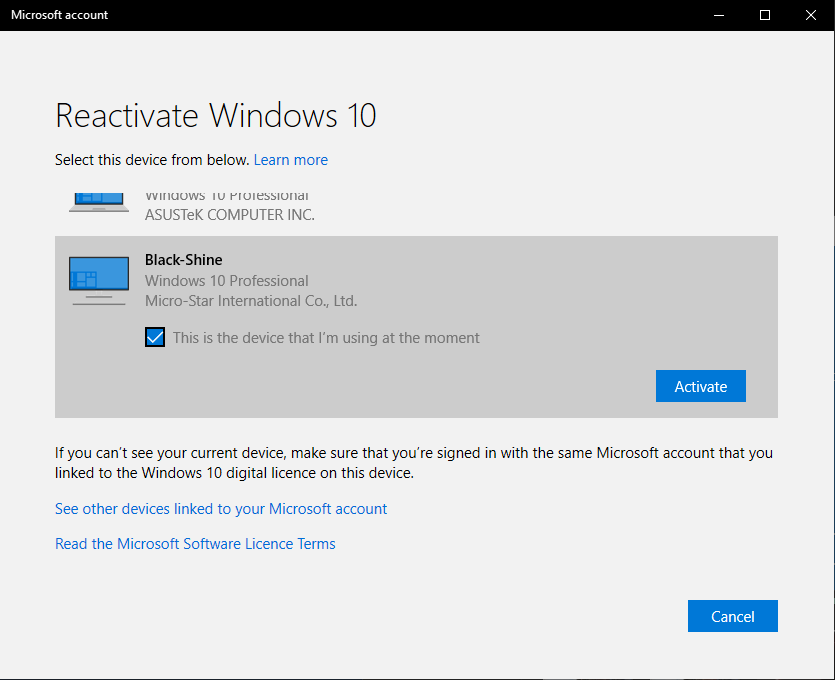Click the Cancel button
This screenshot has width=835, height=680.
(x=732, y=616)
